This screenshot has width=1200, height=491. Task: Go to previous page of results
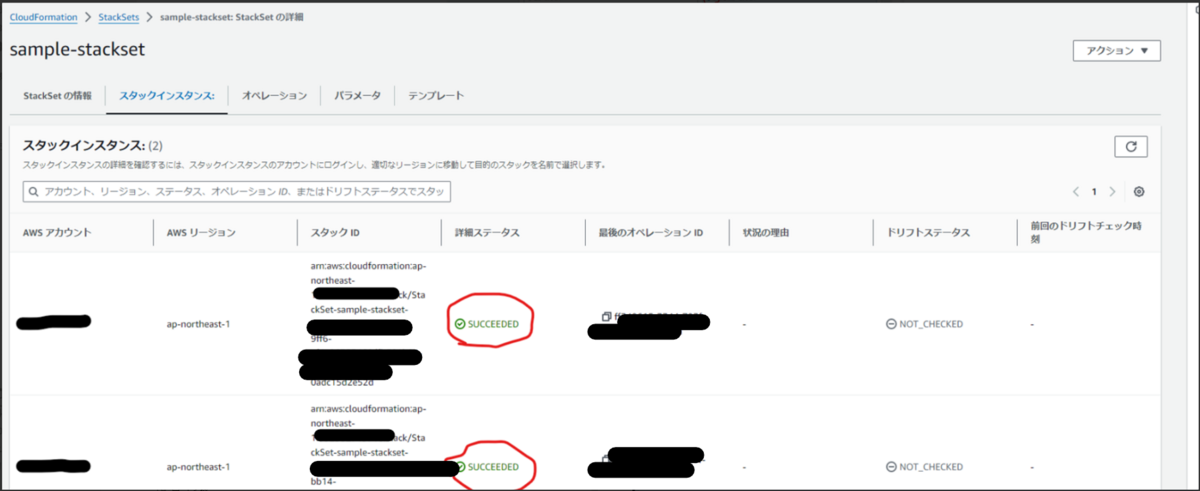tap(1076, 191)
